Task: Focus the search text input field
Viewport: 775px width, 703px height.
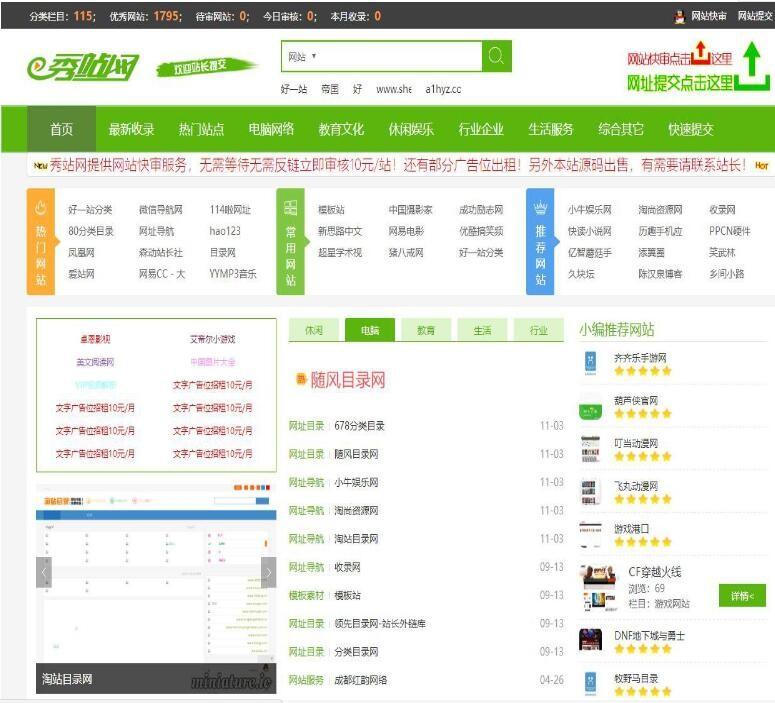Action: click(400, 57)
